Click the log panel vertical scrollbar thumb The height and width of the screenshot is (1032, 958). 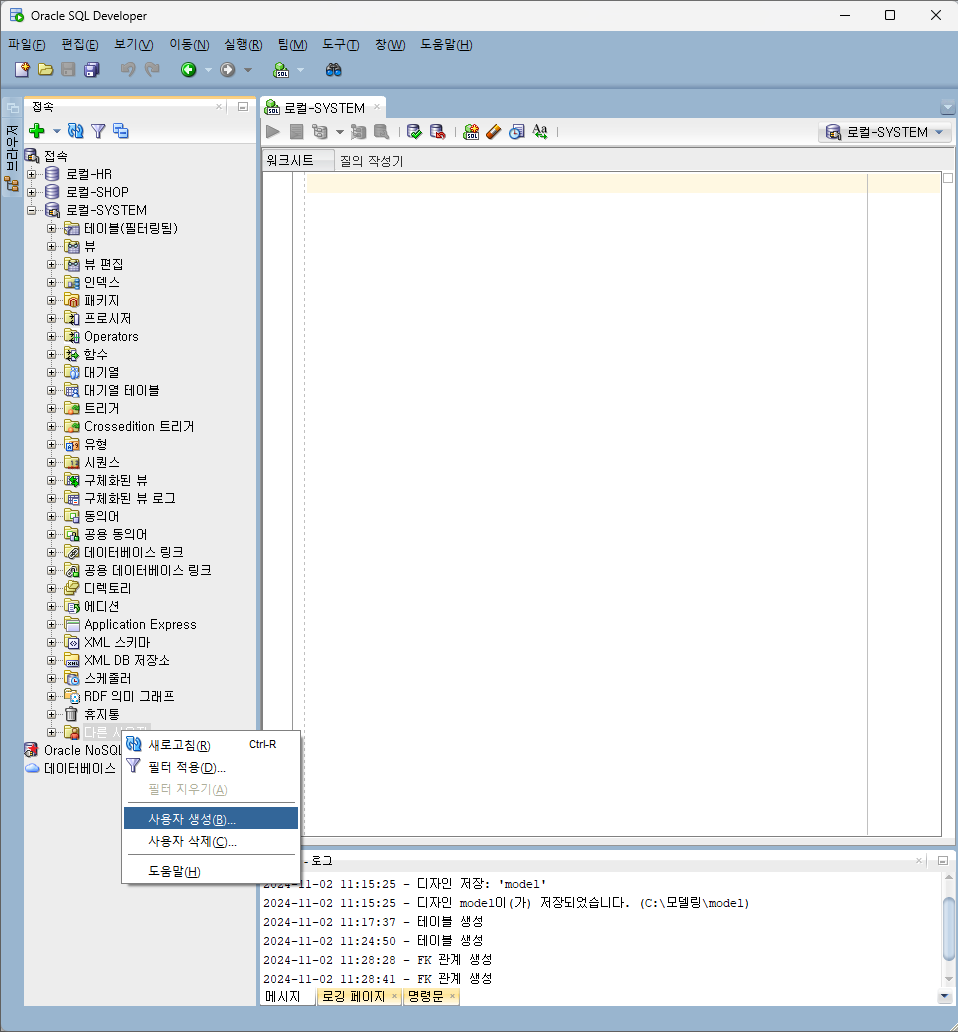948,929
